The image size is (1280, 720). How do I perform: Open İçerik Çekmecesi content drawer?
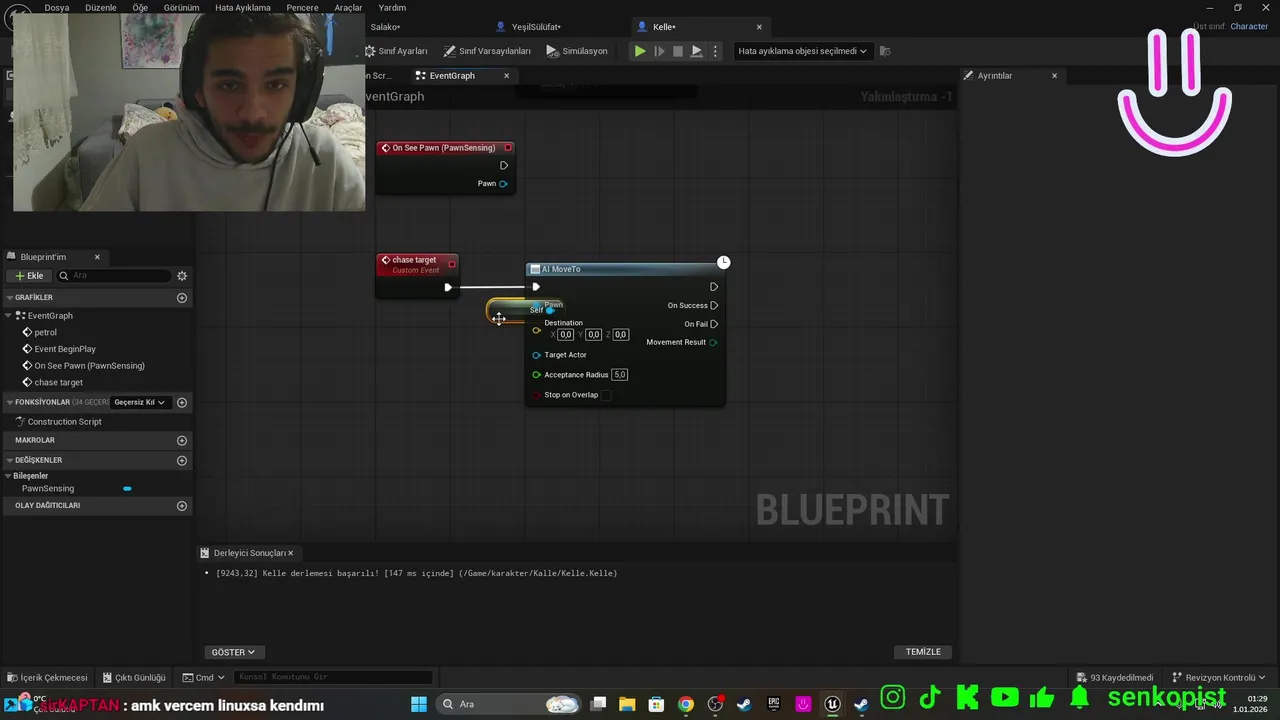(47, 678)
